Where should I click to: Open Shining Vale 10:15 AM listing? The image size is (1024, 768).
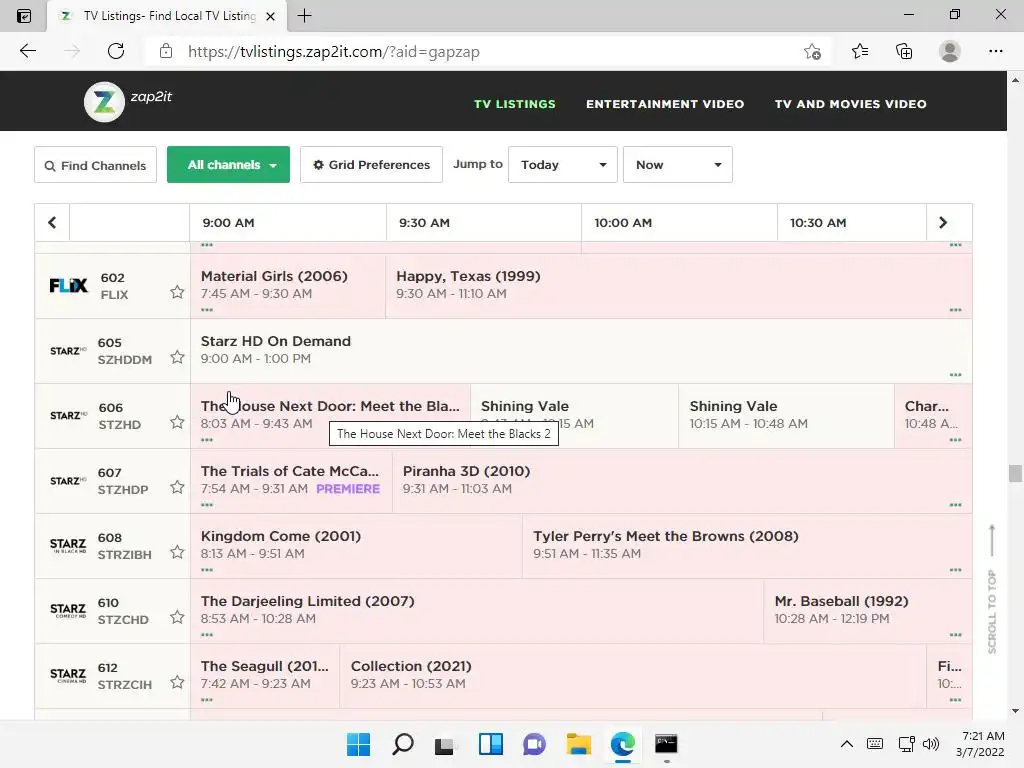pyautogui.click(x=786, y=415)
